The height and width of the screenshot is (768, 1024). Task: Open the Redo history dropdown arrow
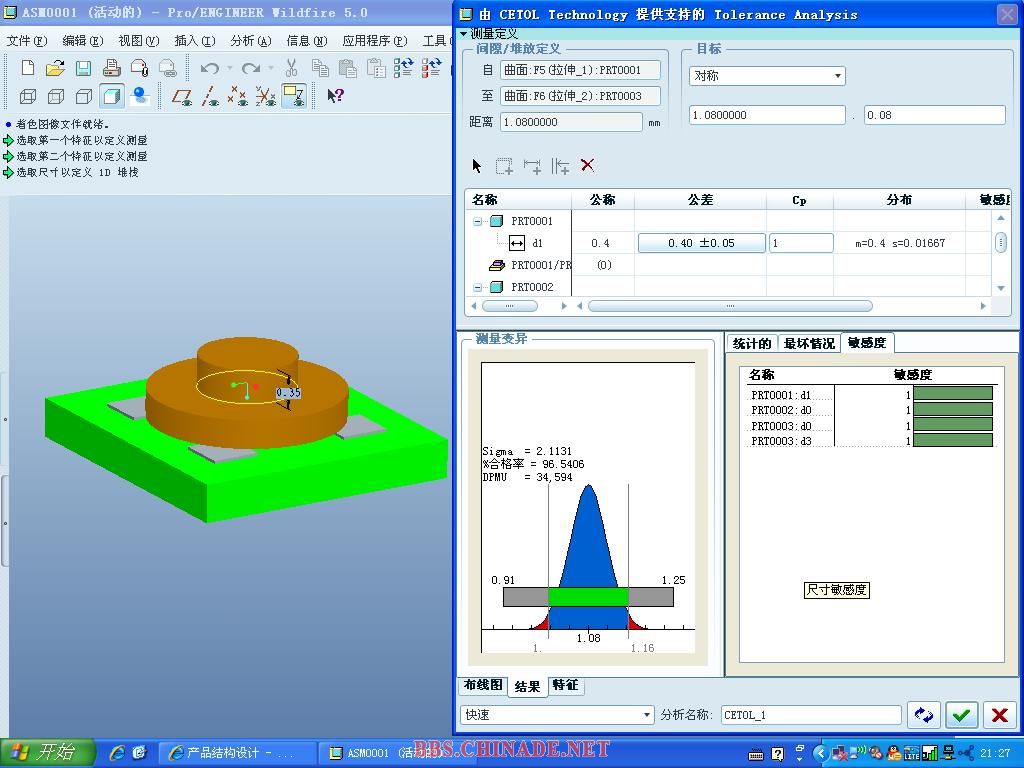(270, 68)
